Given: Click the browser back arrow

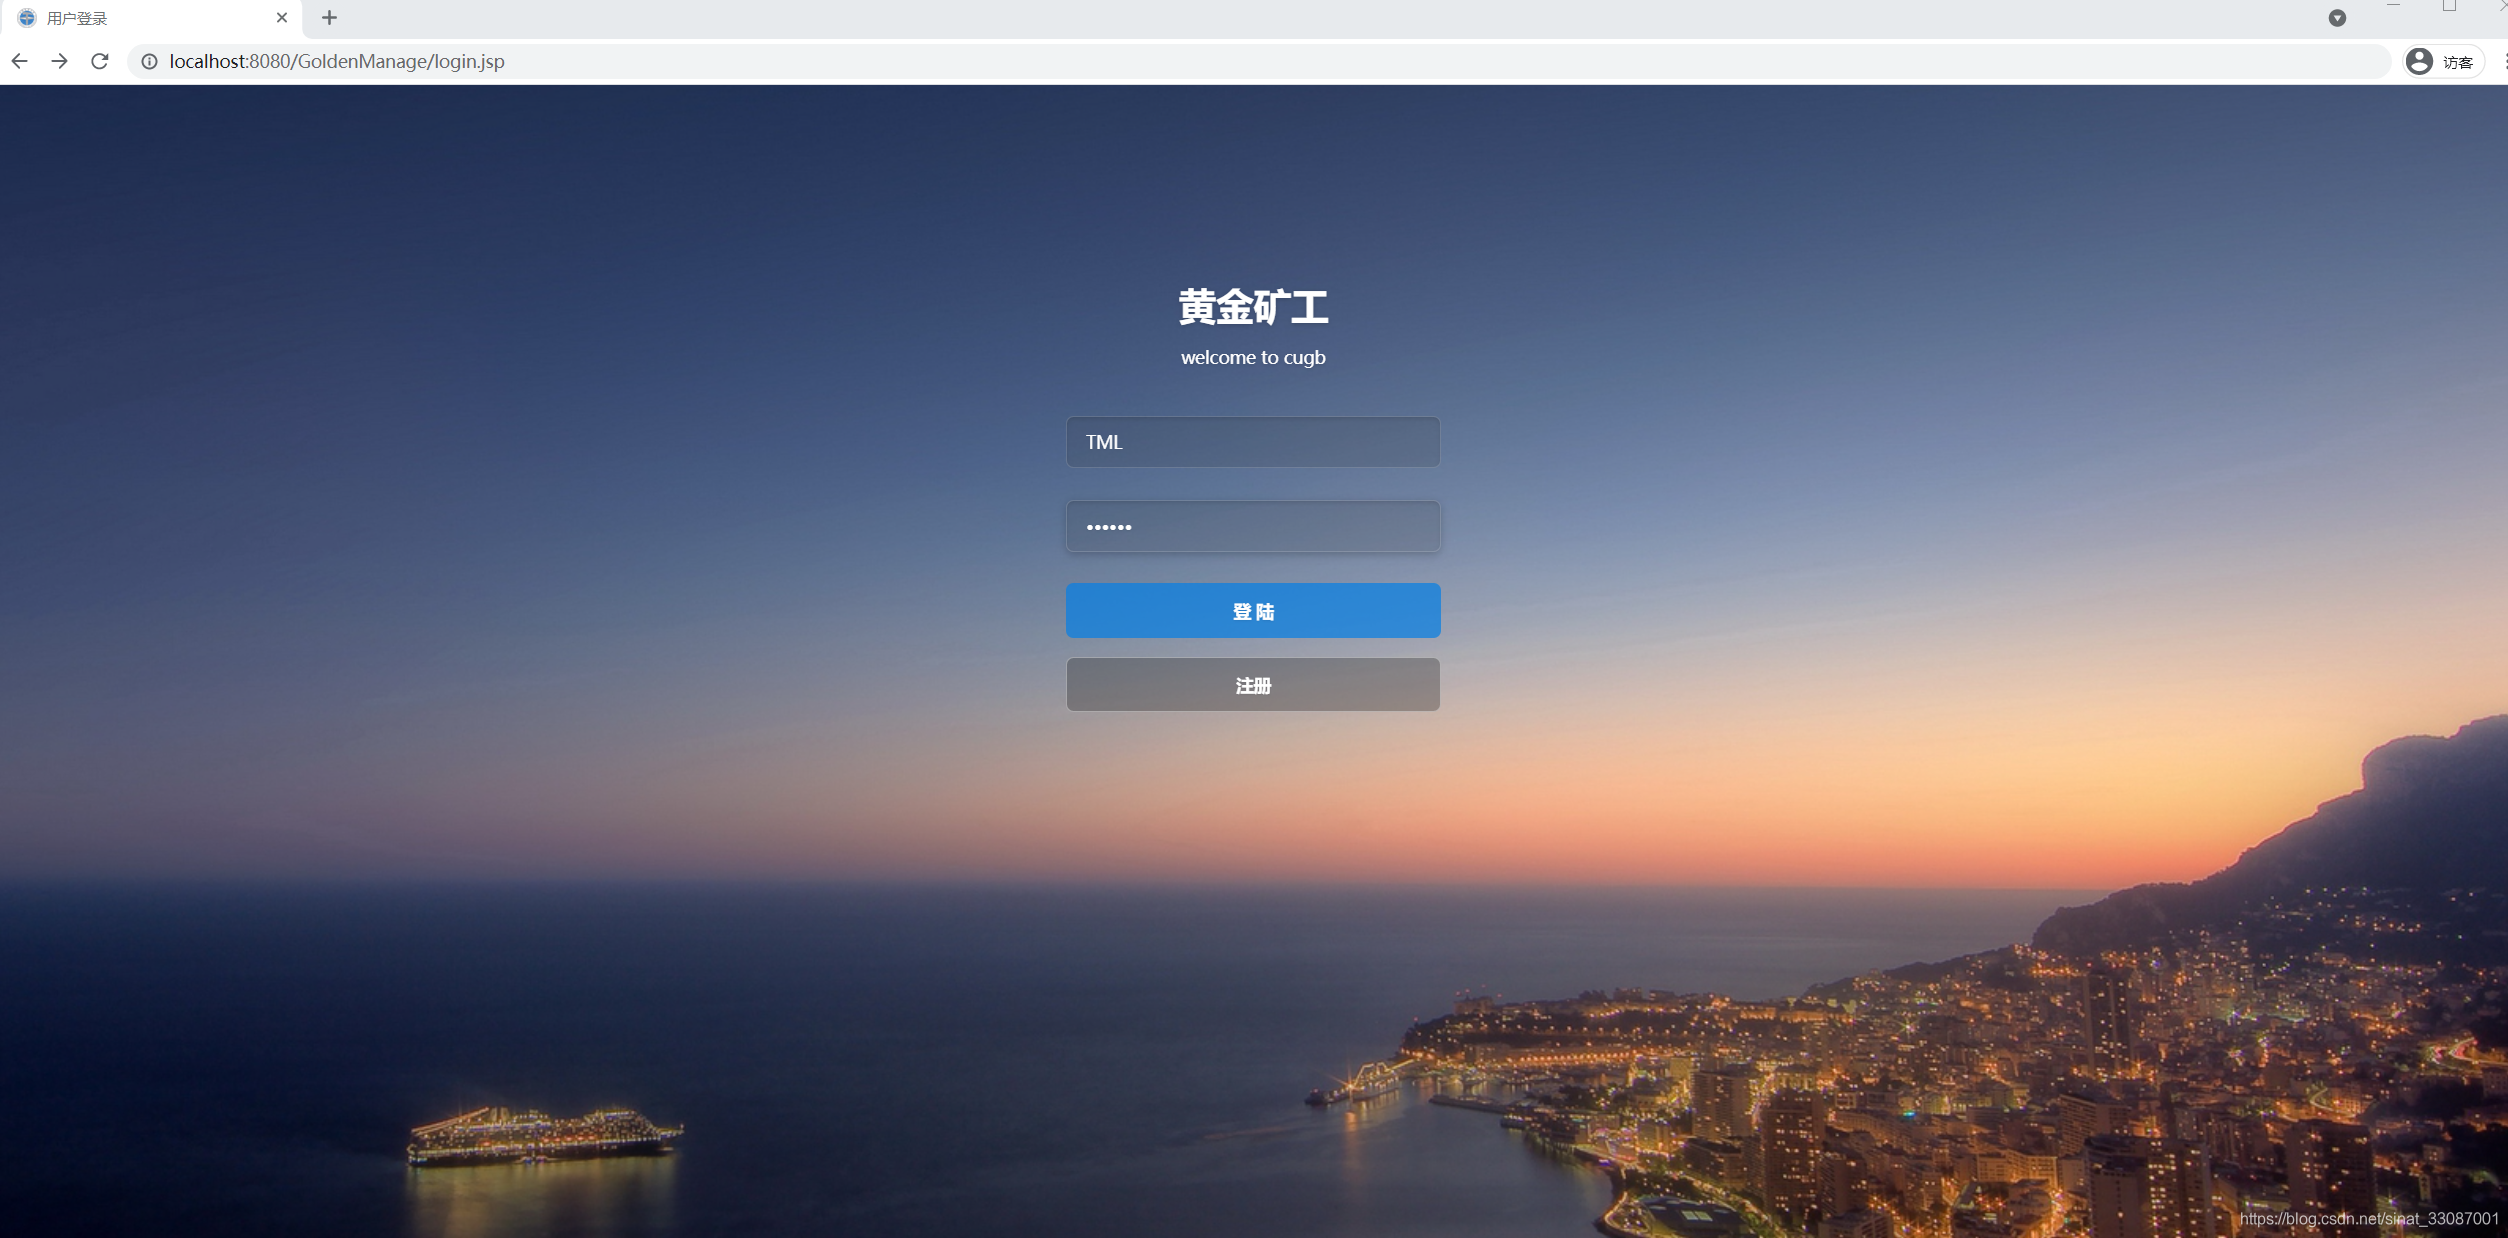Looking at the screenshot, I should [19, 61].
